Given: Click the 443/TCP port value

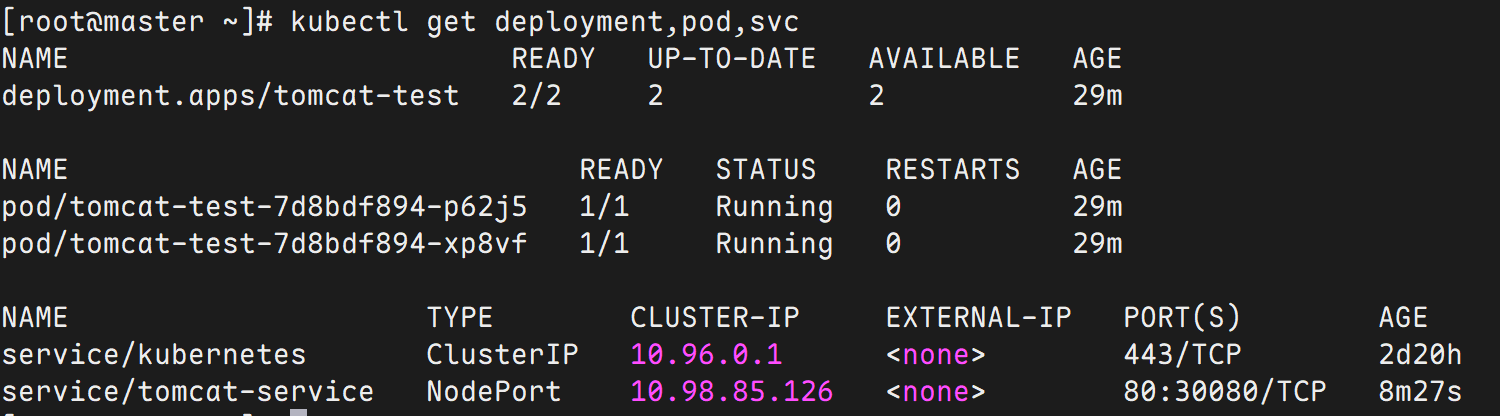Looking at the screenshot, I should (1182, 355).
